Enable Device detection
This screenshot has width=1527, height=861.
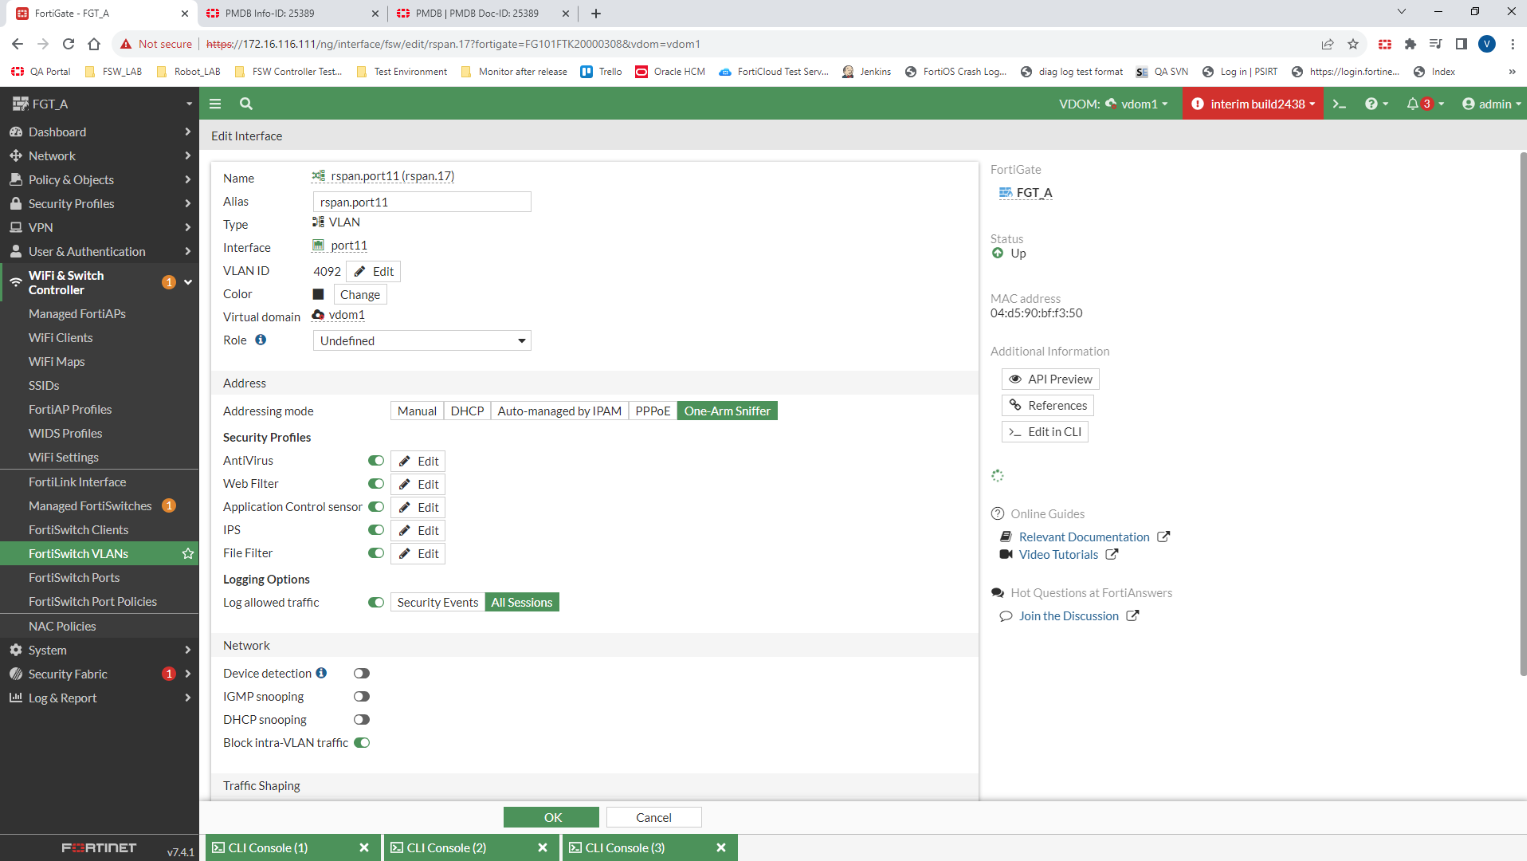[x=362, y=673]
